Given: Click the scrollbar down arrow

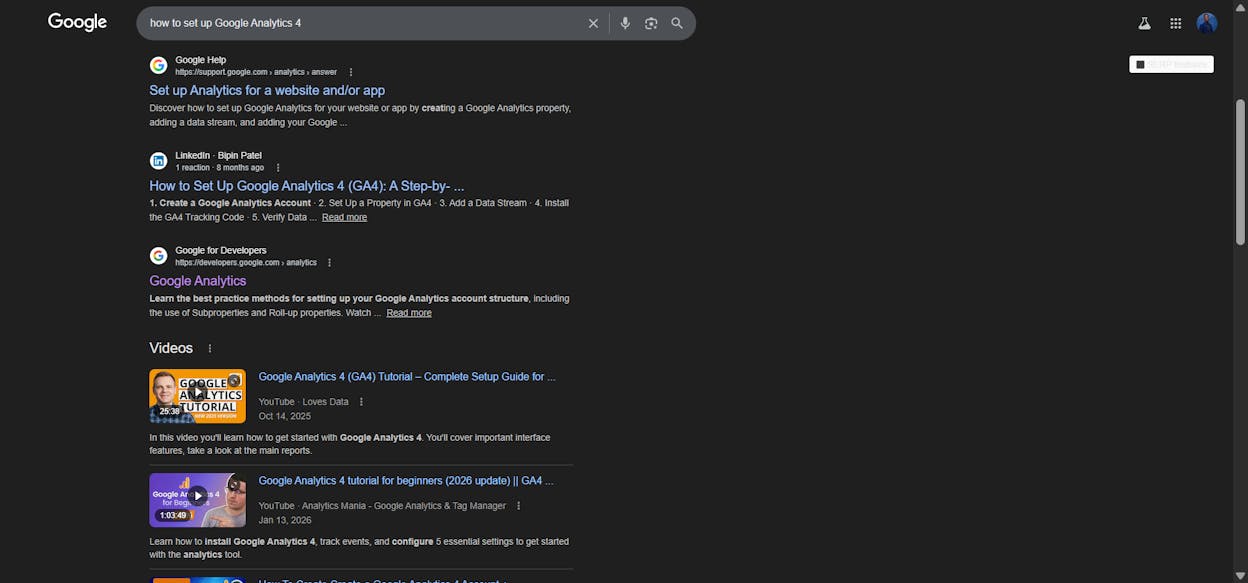Looking at the screenshot, I should pos(1241,577).
